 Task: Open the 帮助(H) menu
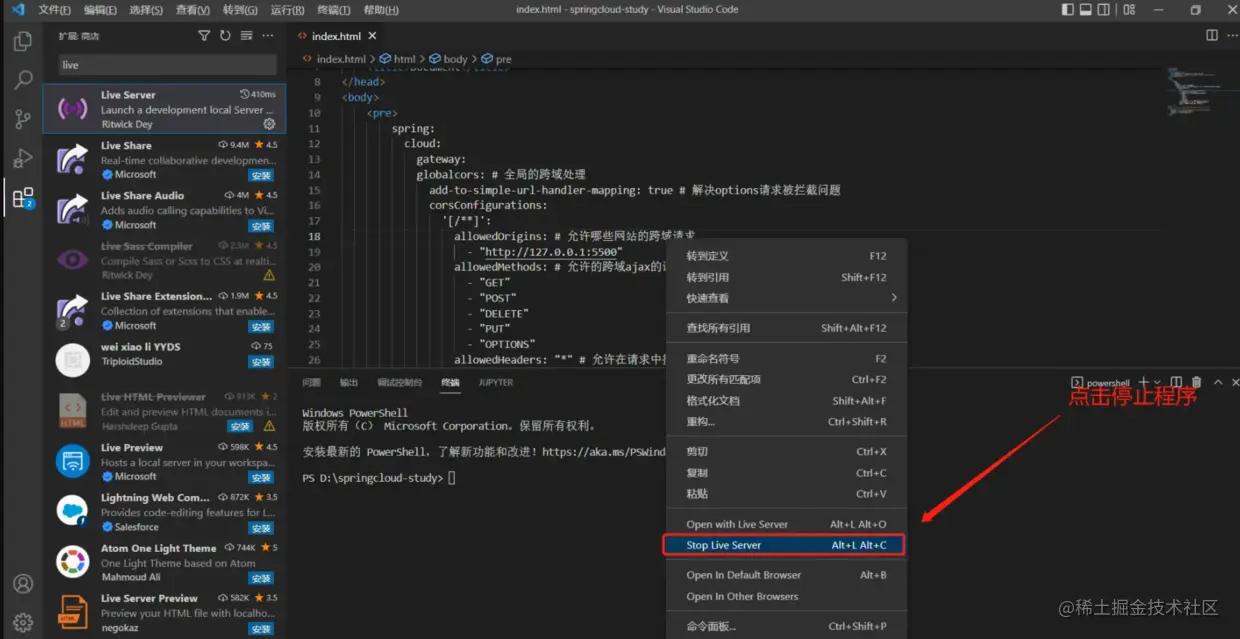(x=381, y=10)
